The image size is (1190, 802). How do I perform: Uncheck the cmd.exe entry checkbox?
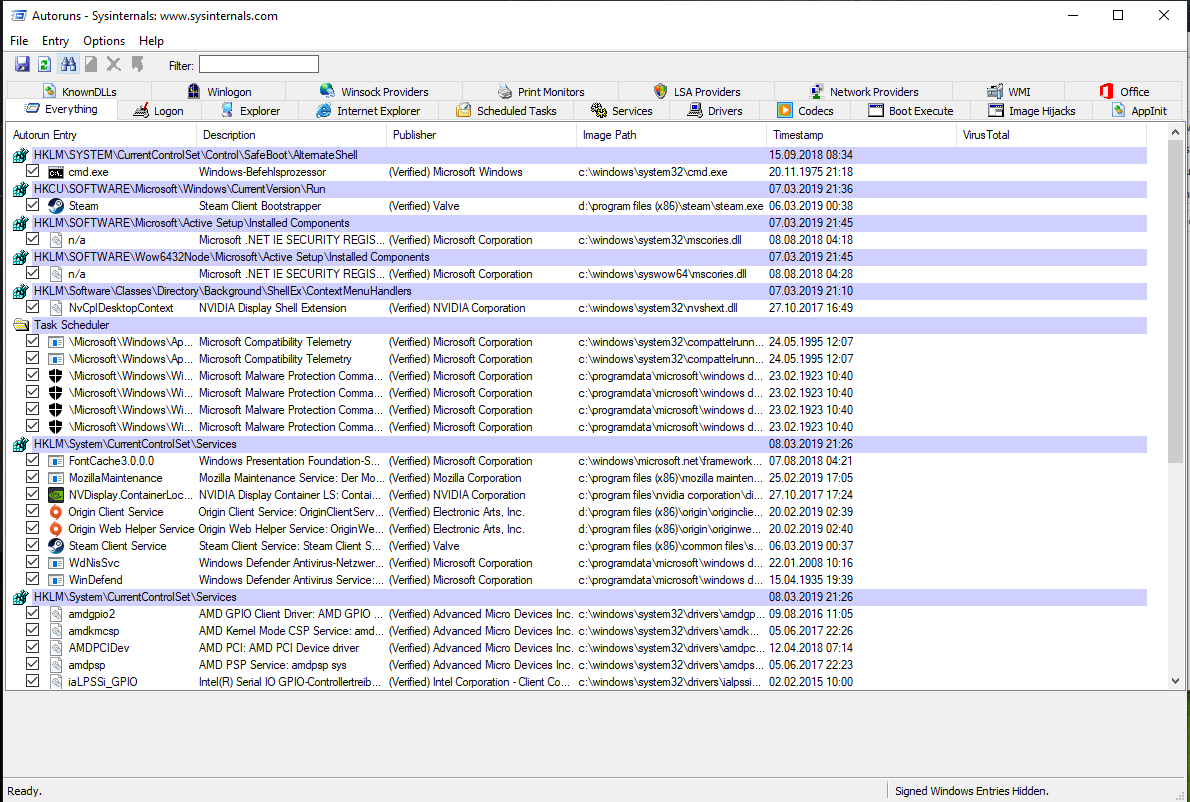[x=33, y=171]
